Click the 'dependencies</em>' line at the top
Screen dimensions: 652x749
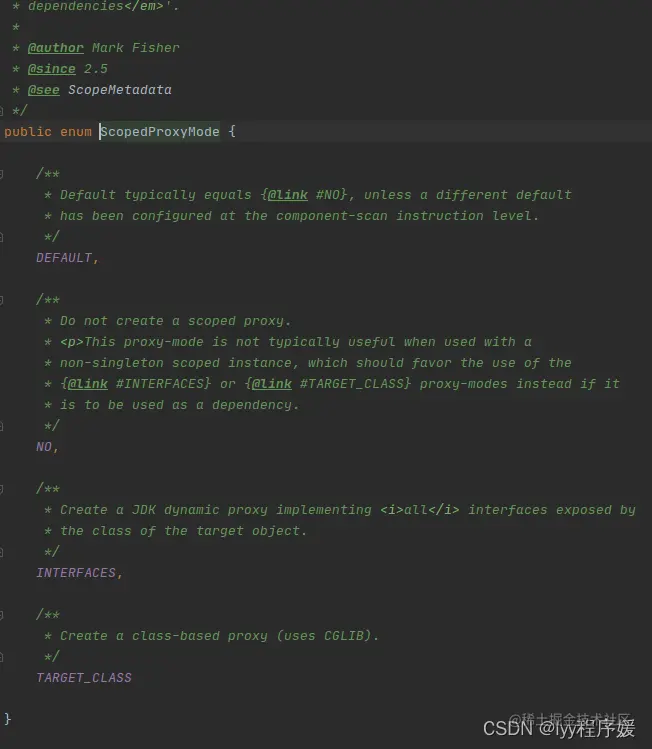(x=104, y=6)
